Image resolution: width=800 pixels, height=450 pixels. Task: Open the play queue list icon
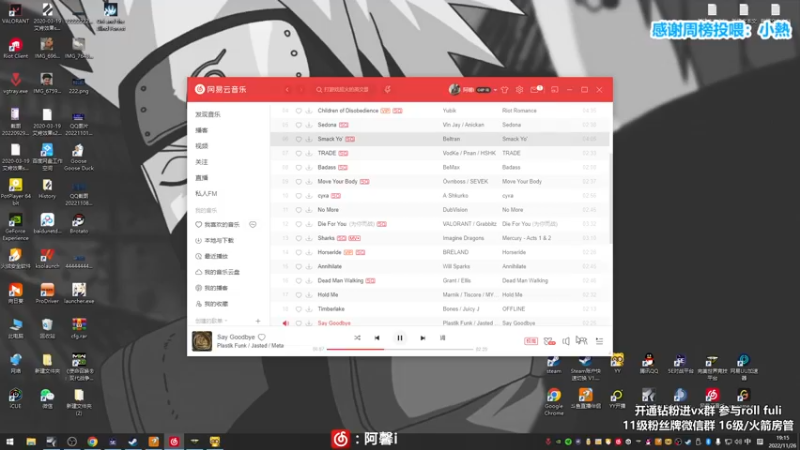point(599,341)
